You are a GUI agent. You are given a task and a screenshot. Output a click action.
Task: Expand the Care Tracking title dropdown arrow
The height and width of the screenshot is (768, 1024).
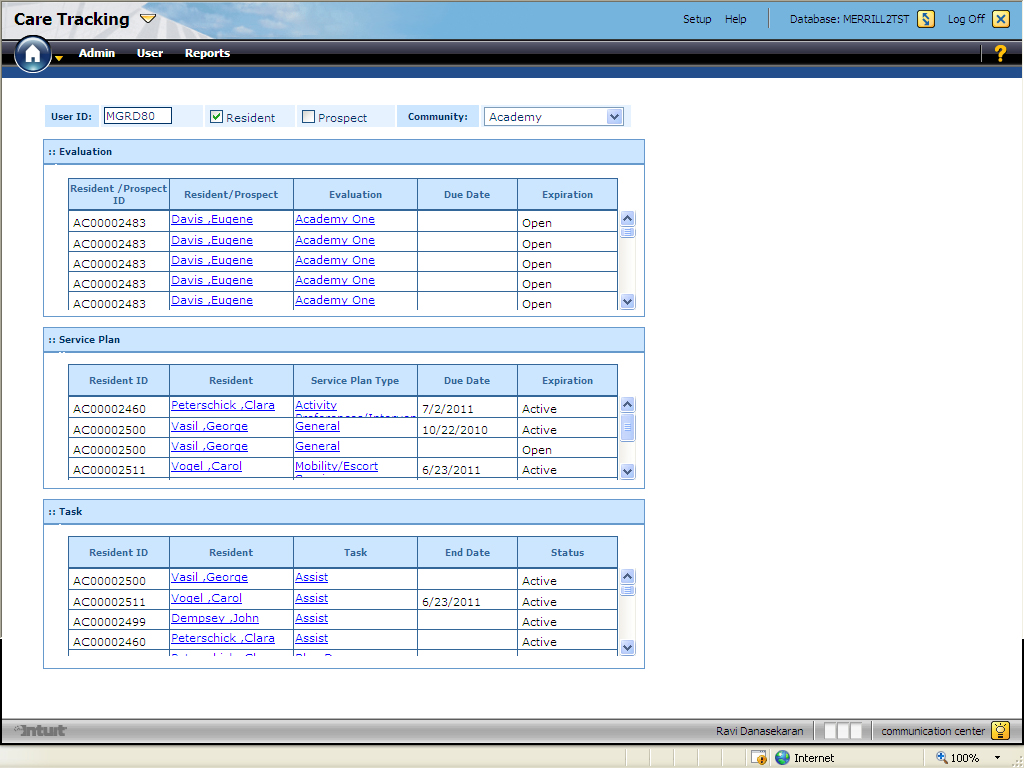pyautogui.click(x=148, y=18)
